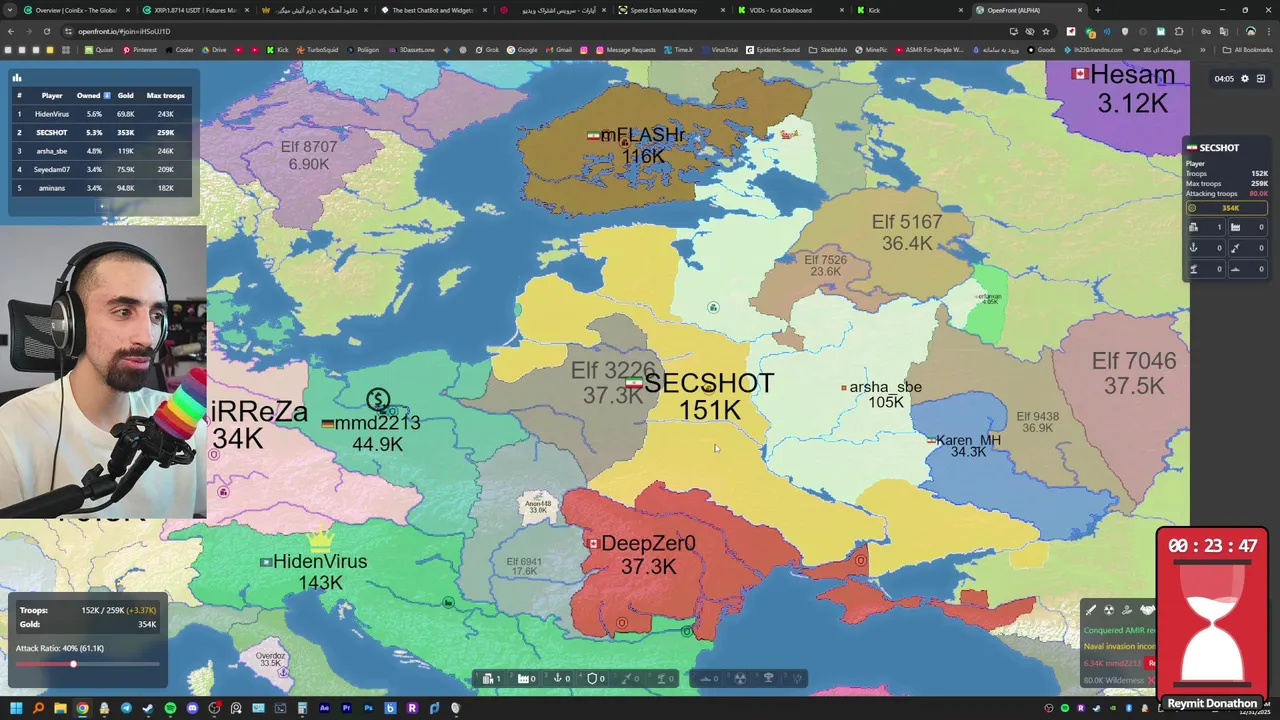Viewport: 1280px width, 720px height.
Task: Open After Effects from the taskbar
Action: 324,708
